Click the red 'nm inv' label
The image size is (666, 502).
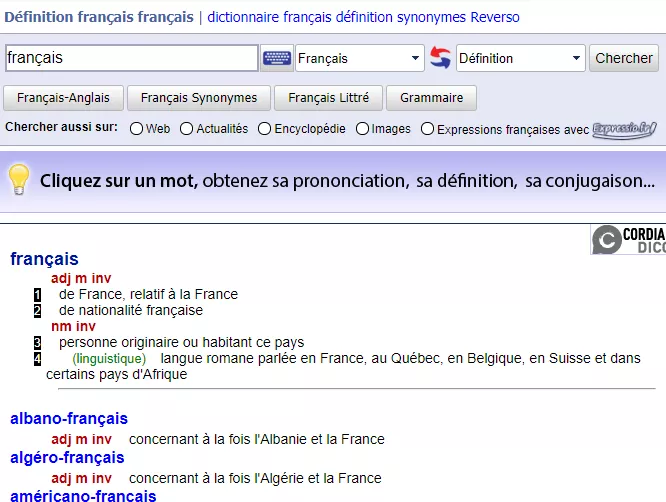point(73,326)
